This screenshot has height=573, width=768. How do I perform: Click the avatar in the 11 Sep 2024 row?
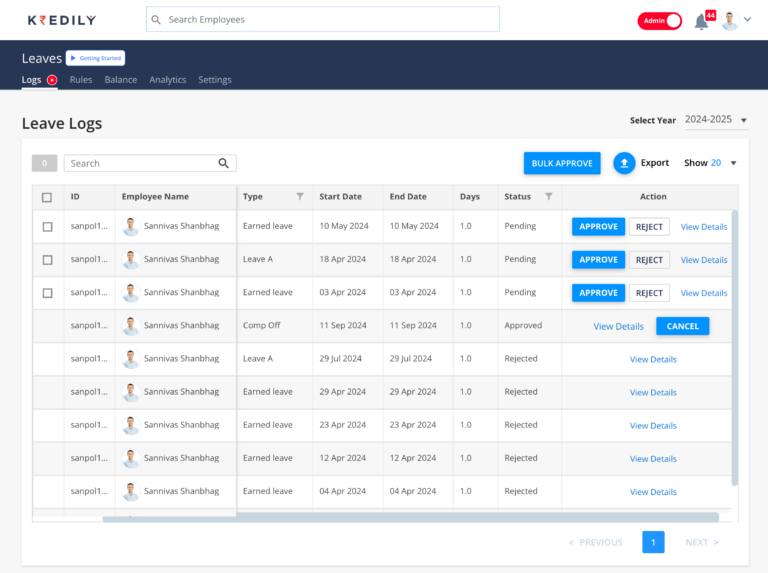pyautogui.click(x=131, y=326)
